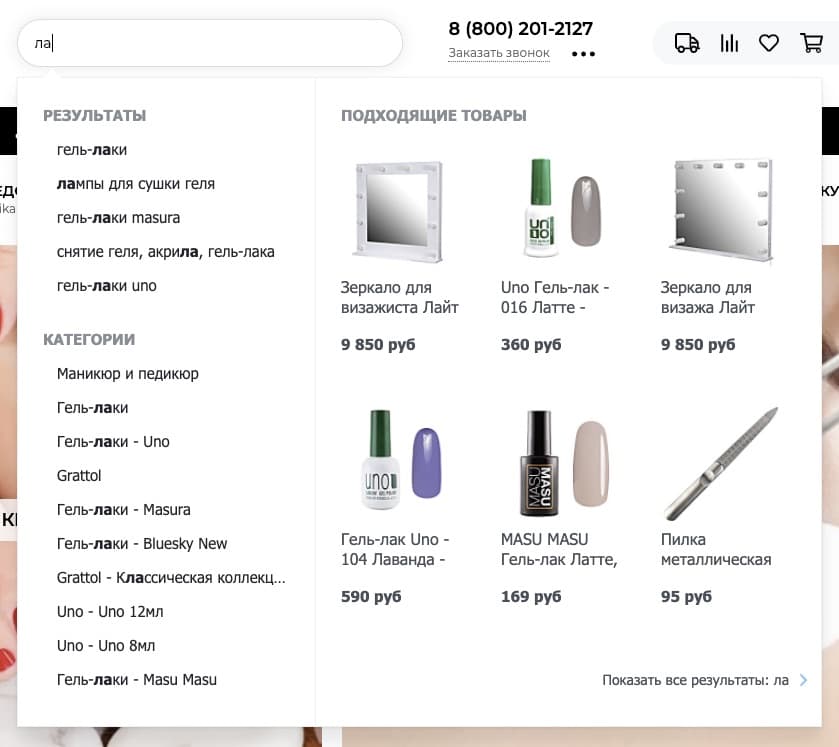Open the shopping cart icon
Screen dimensions: 839x747
810,43
